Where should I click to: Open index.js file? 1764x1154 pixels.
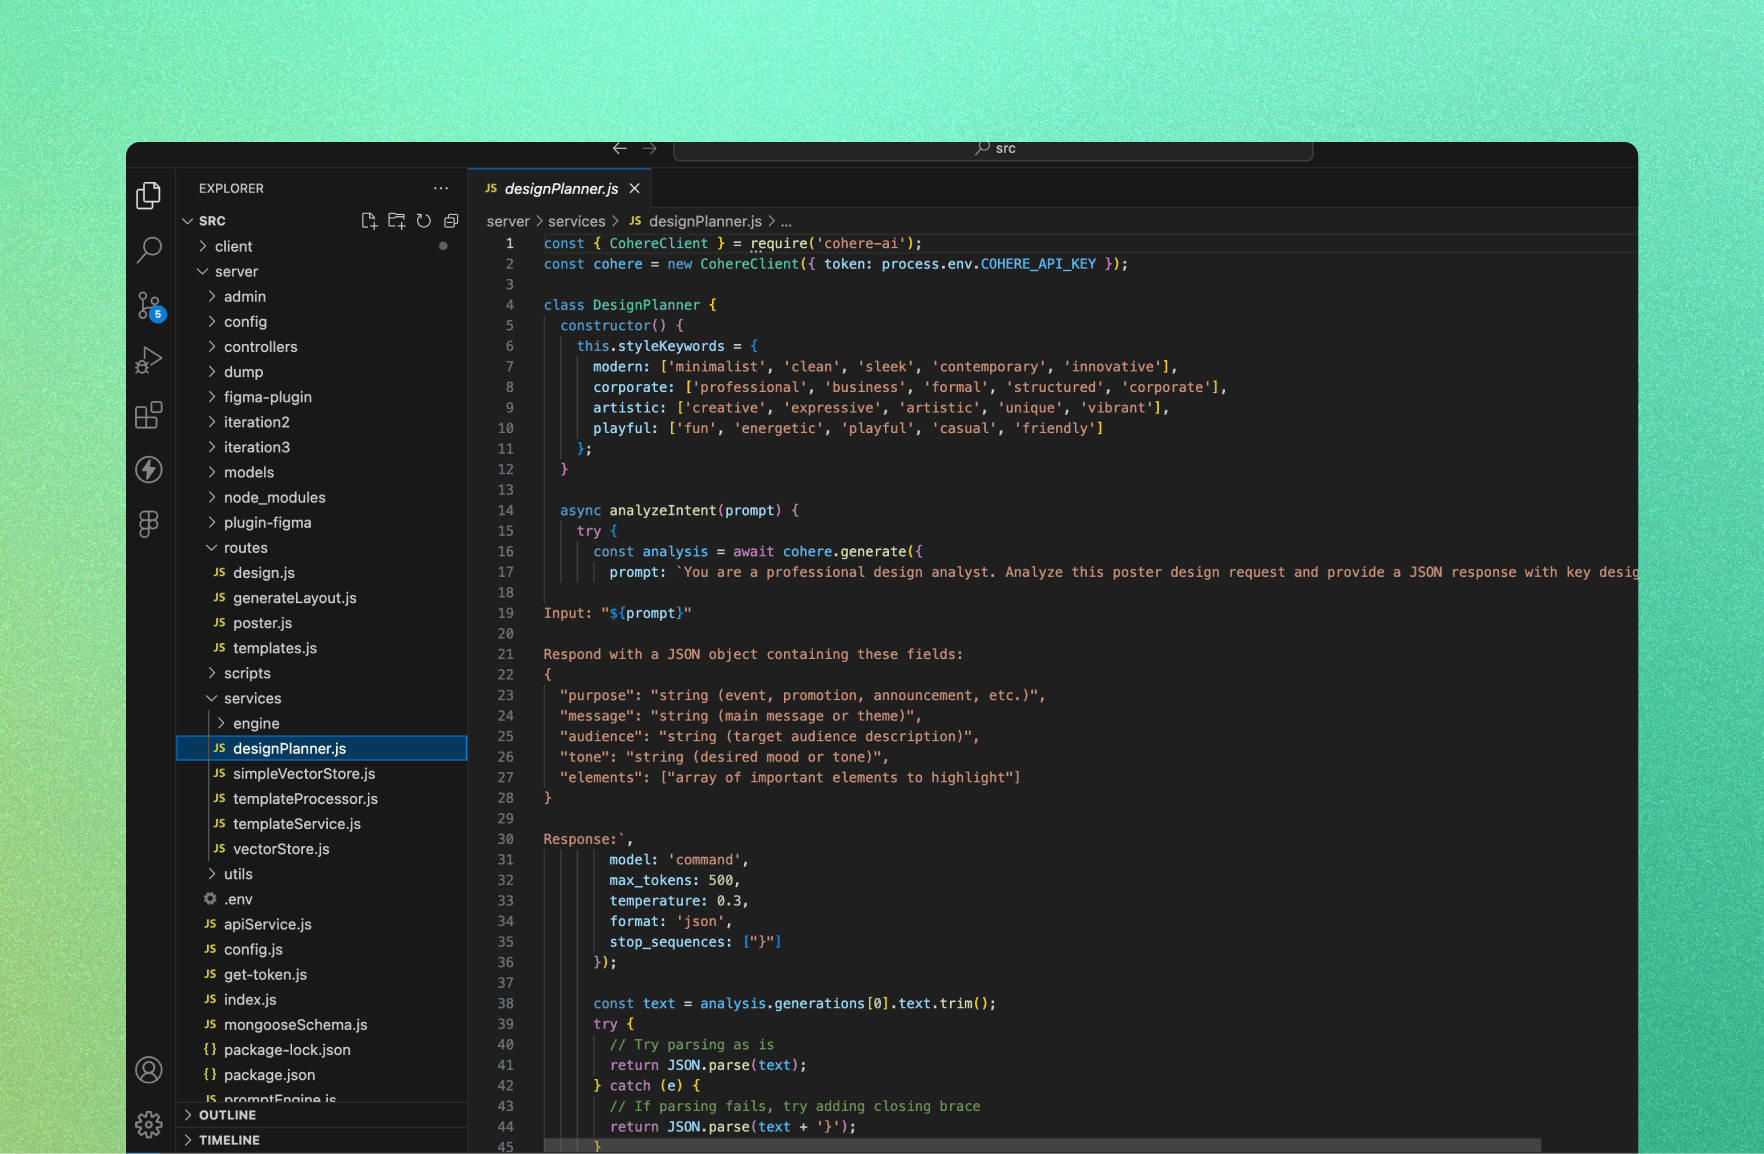(321, 999)
